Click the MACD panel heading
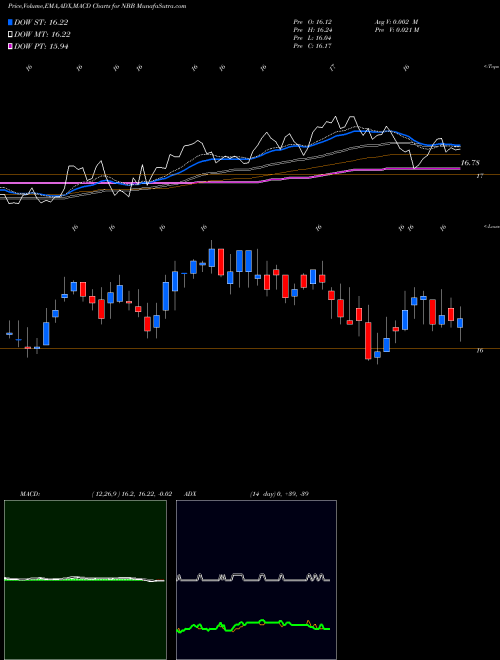The image size is (500, 660). pos(30,494)
